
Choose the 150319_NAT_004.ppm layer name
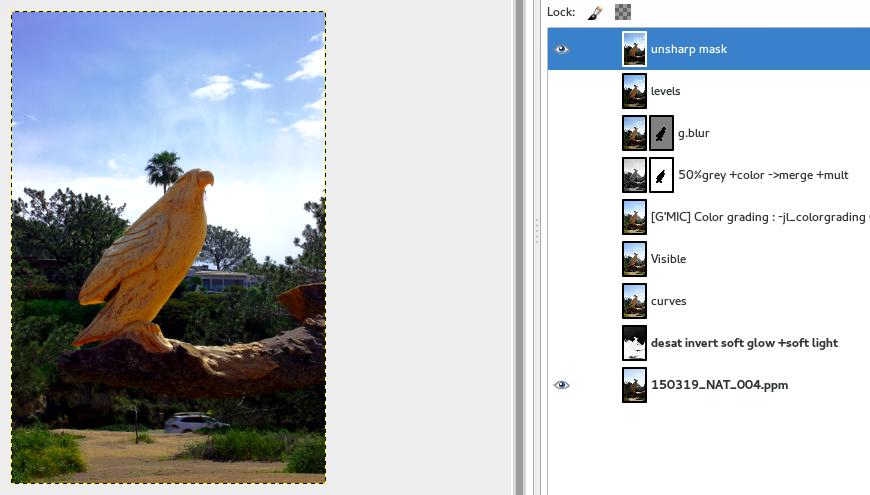(x=719, y=385)
